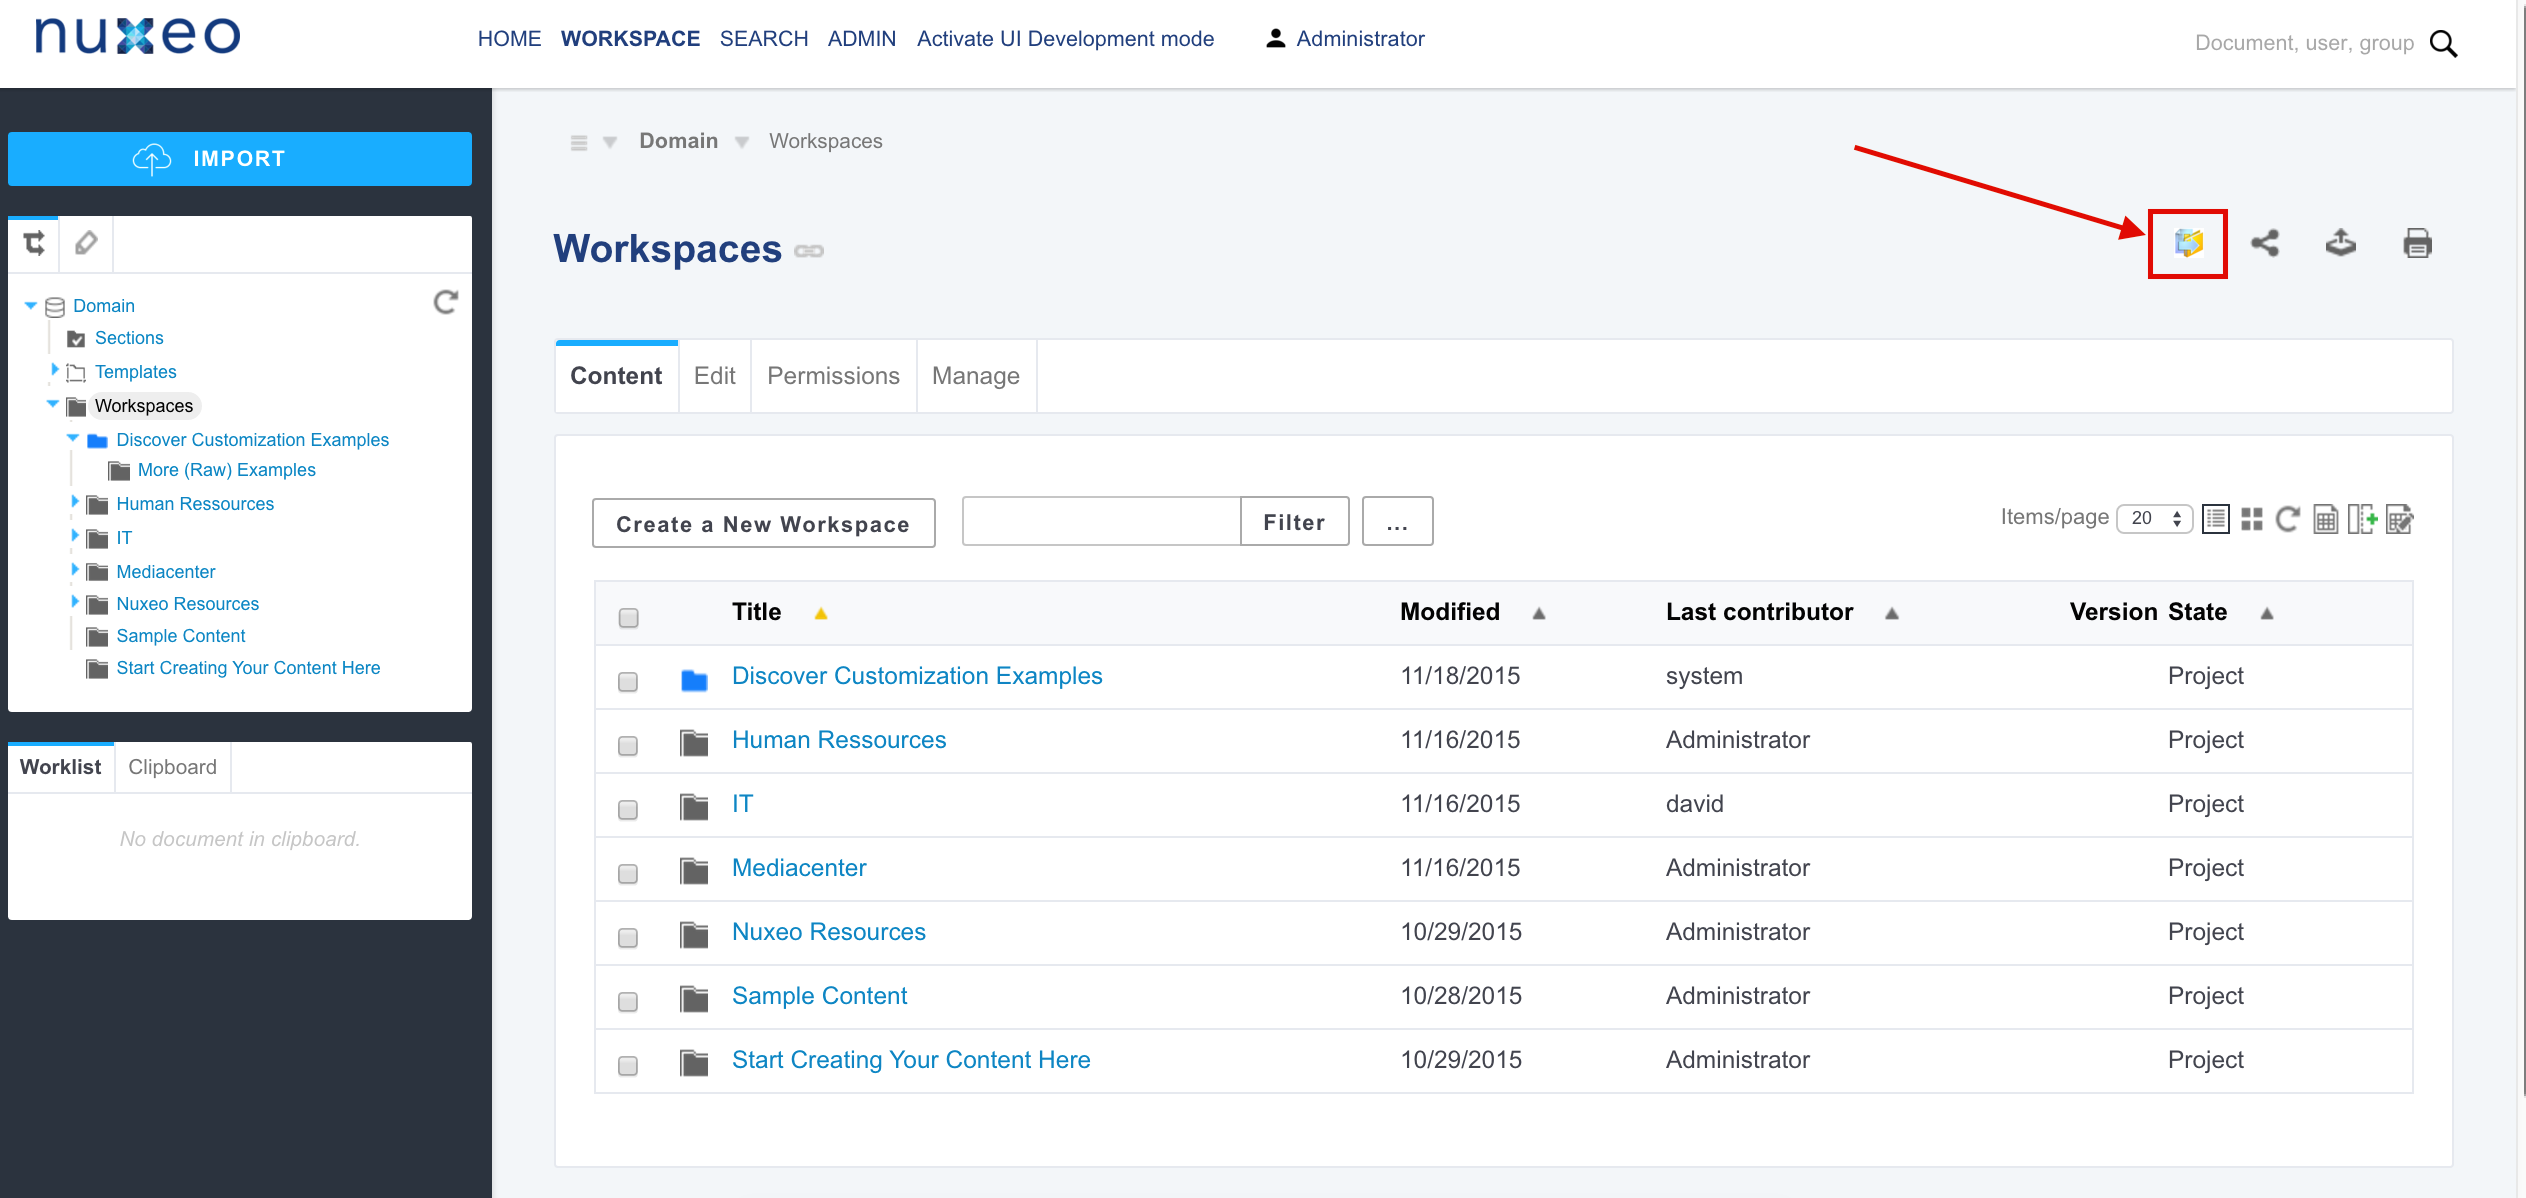The image size is (2526, 1198).
Task: Check the checkbox next to Human Ressources row
Action: pyautogui.click(x=628, y=745)
